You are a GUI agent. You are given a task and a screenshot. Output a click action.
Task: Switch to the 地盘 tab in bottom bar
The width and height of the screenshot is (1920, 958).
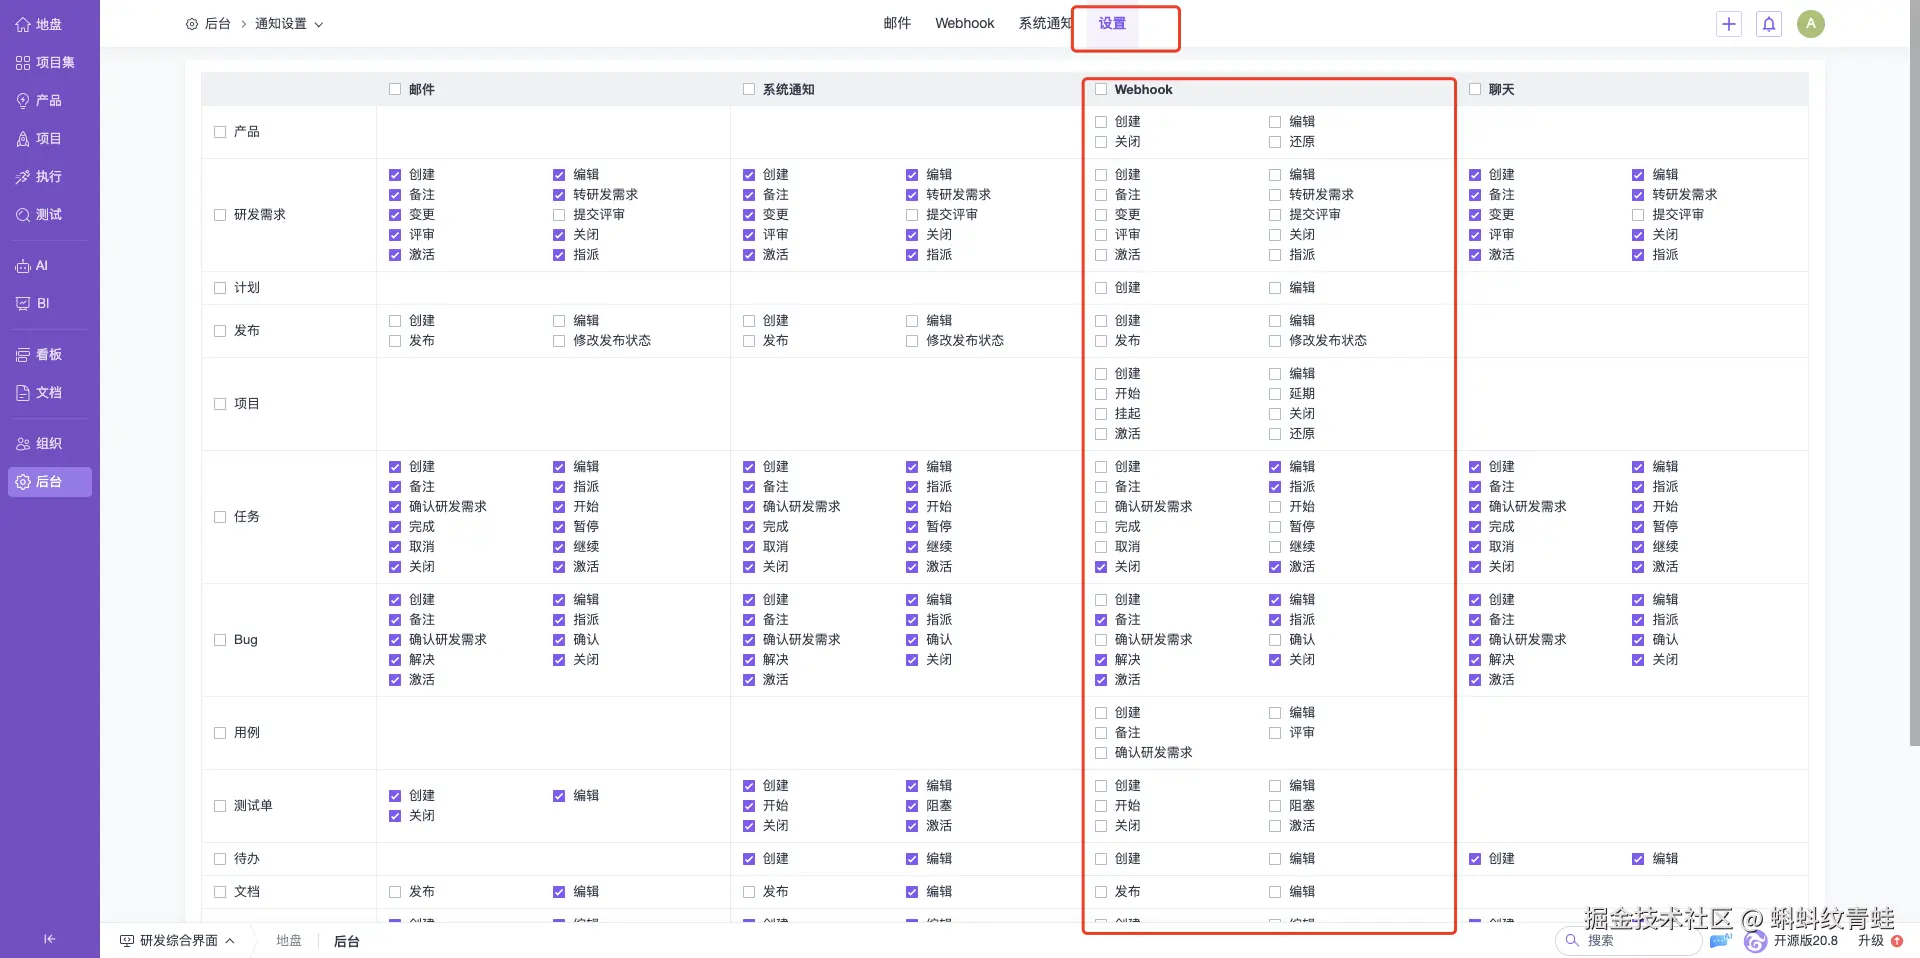pos(289,941)
